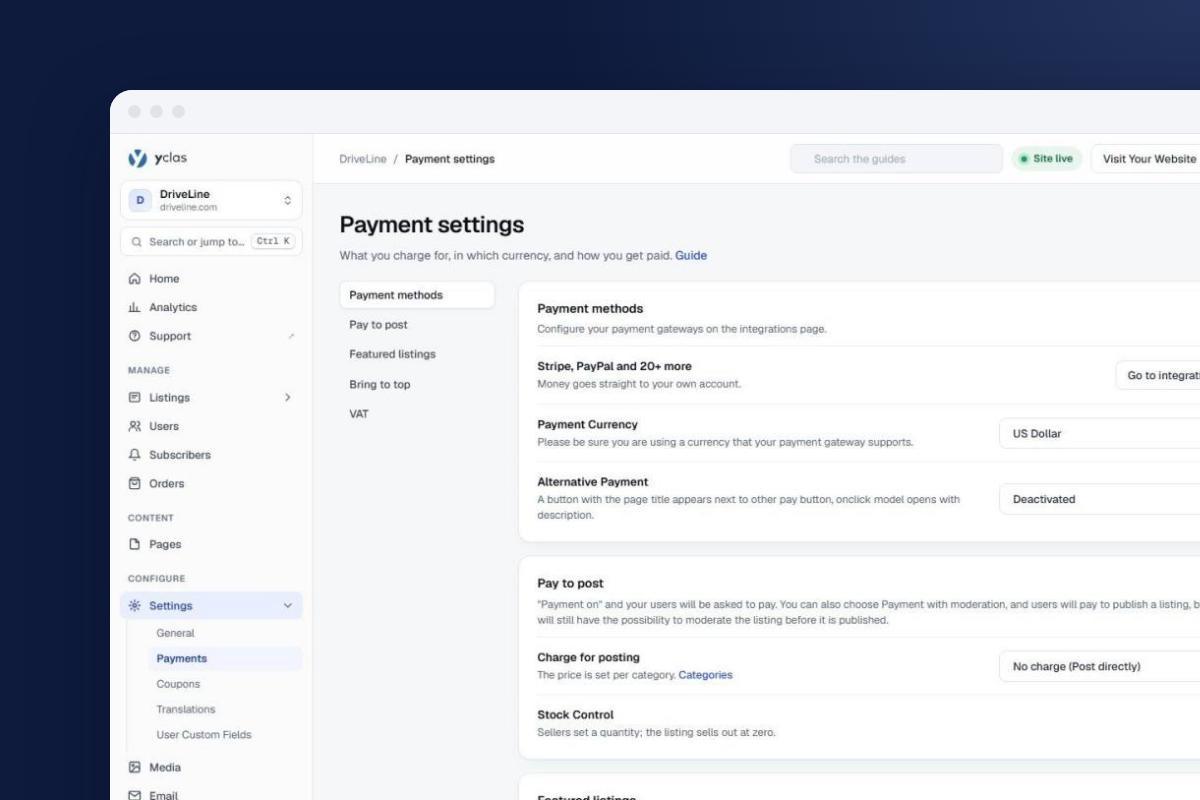Image resolution: width=1200 pixels, height=800 pixels.
Task: Collapse the Settings menu chevron
Action: coord(288,606)
